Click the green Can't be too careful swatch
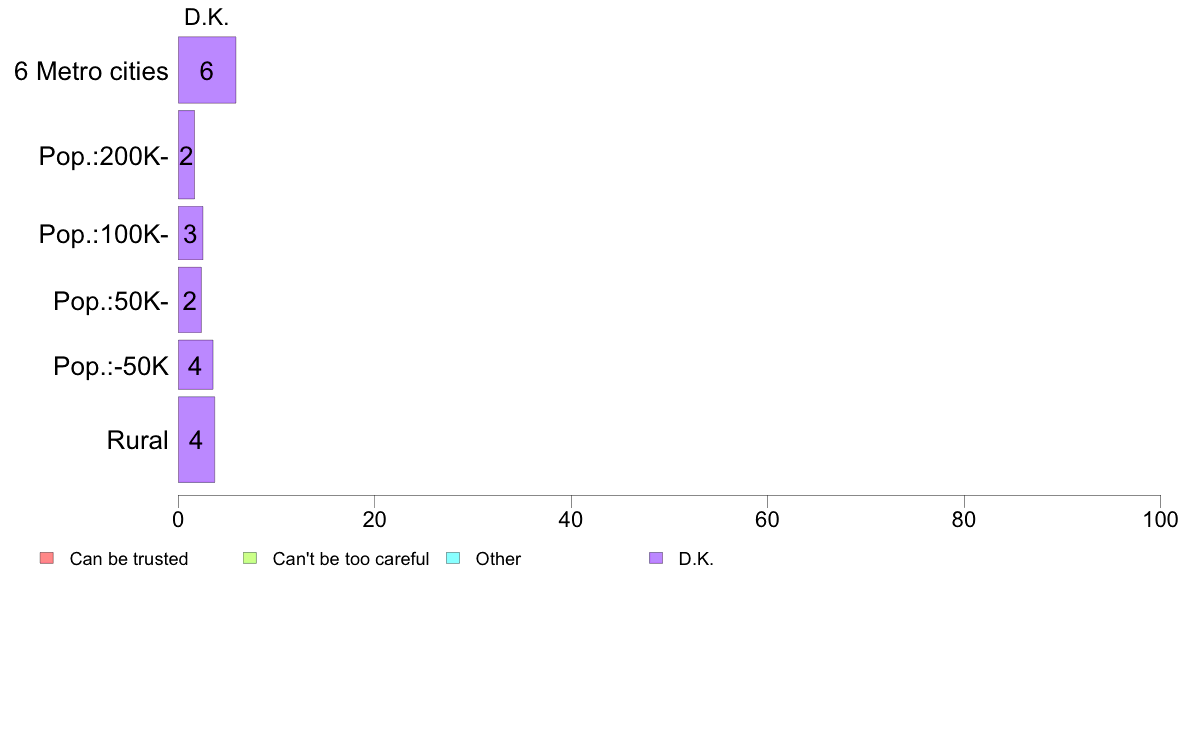Viewport: 1188px width, 736px height. 250,559
